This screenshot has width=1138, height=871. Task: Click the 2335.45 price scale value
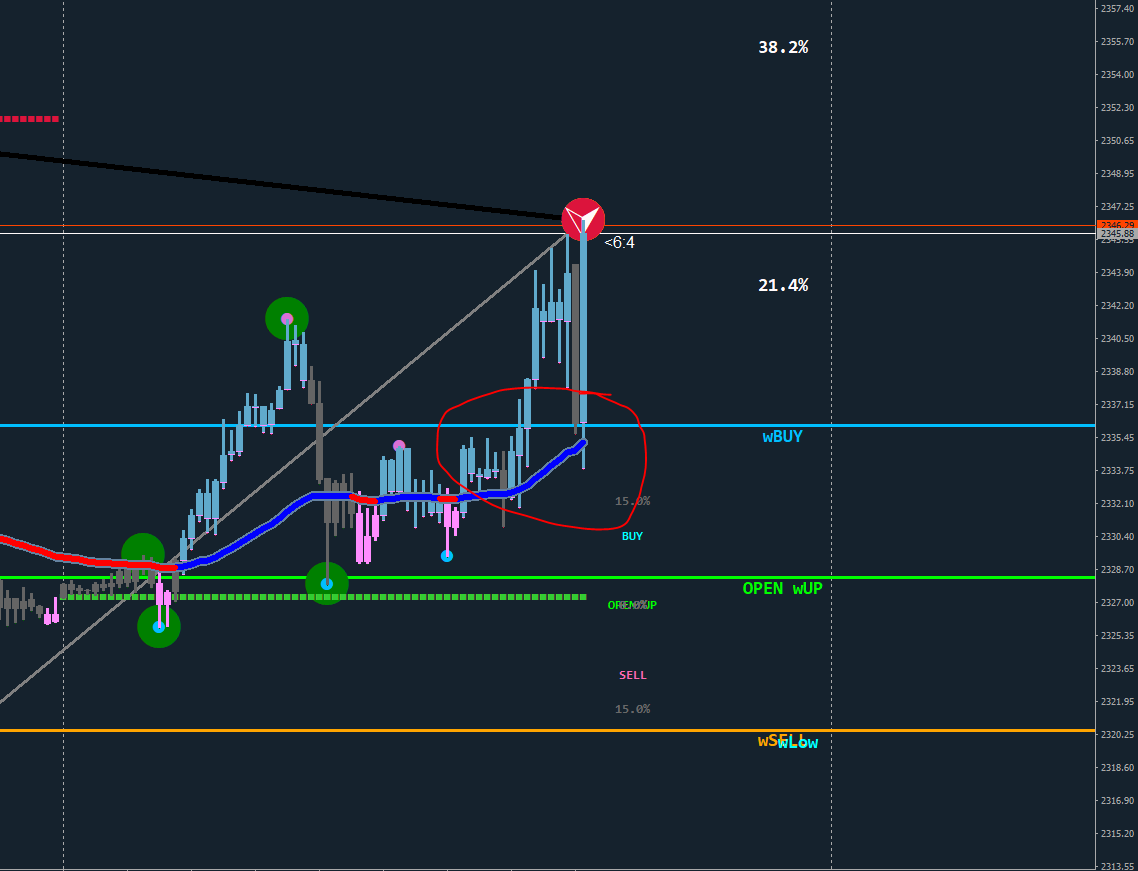(x=1117, y=437)
